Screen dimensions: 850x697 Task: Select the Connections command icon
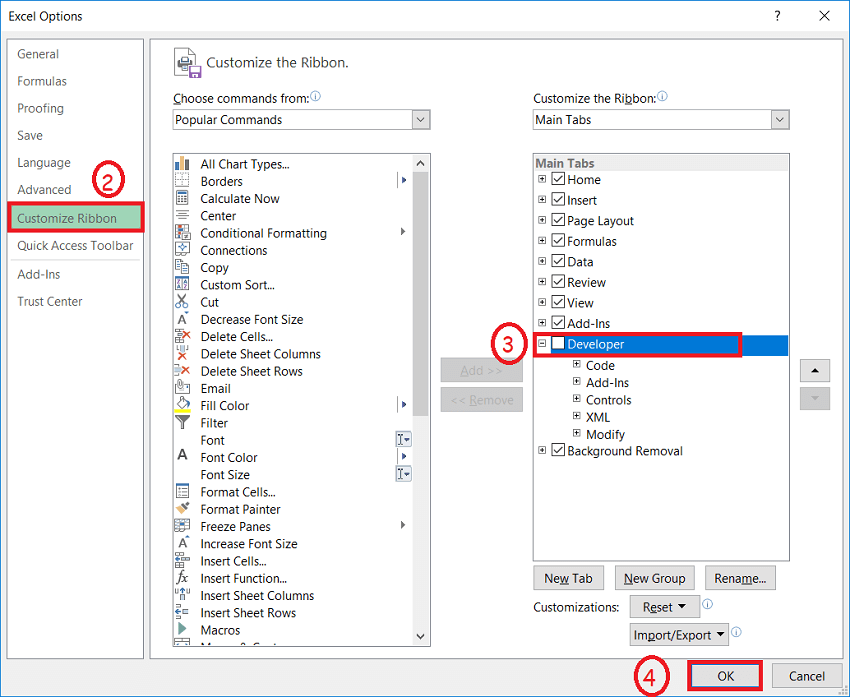coord(182,250)
